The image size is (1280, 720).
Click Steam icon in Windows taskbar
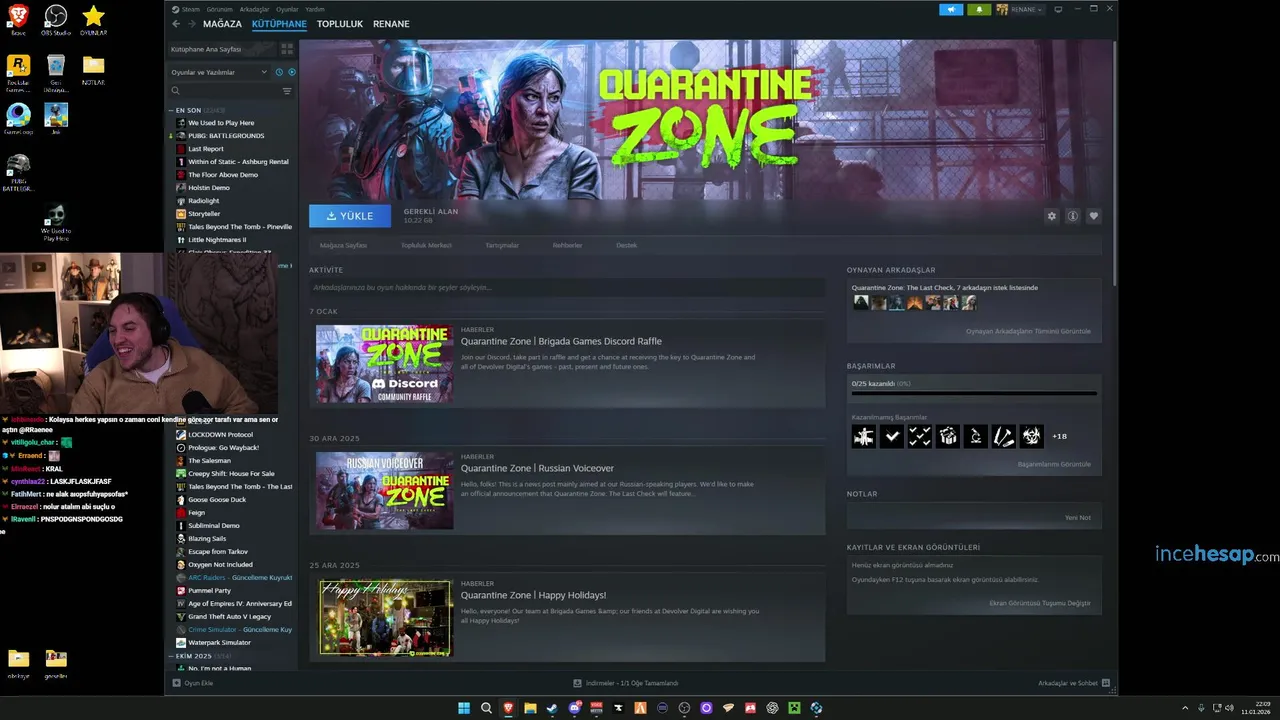[x=552, y=708]
